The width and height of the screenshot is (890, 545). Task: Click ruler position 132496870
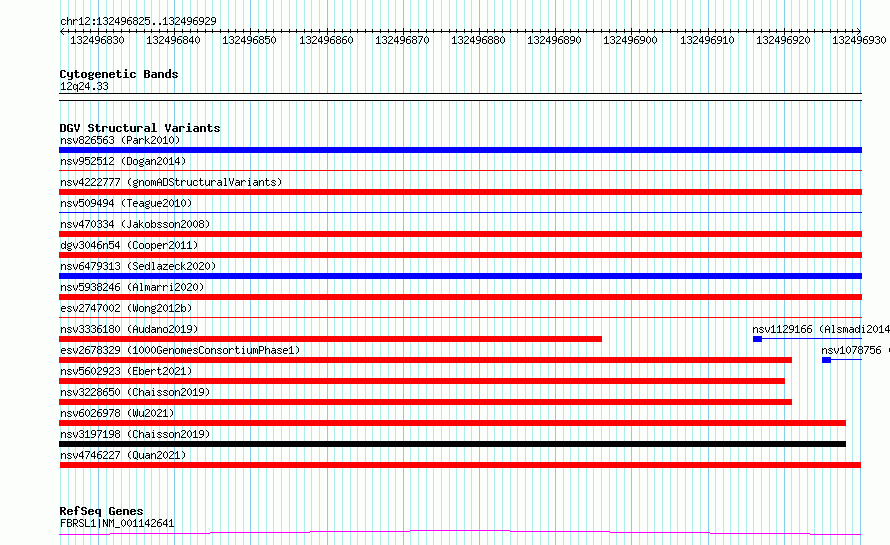point(402,40)
